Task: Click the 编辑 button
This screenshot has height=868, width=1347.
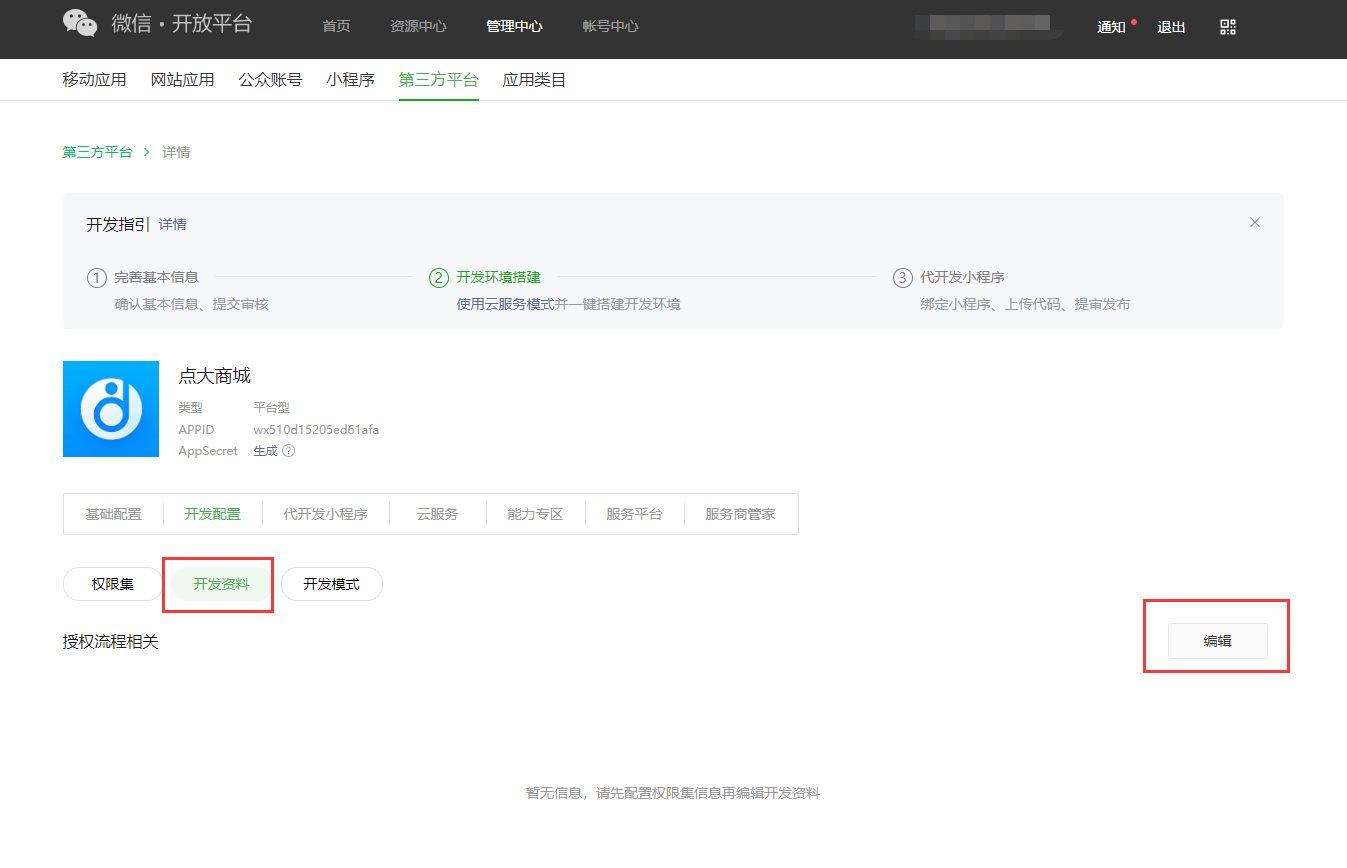Action: tap(1218, 641)
